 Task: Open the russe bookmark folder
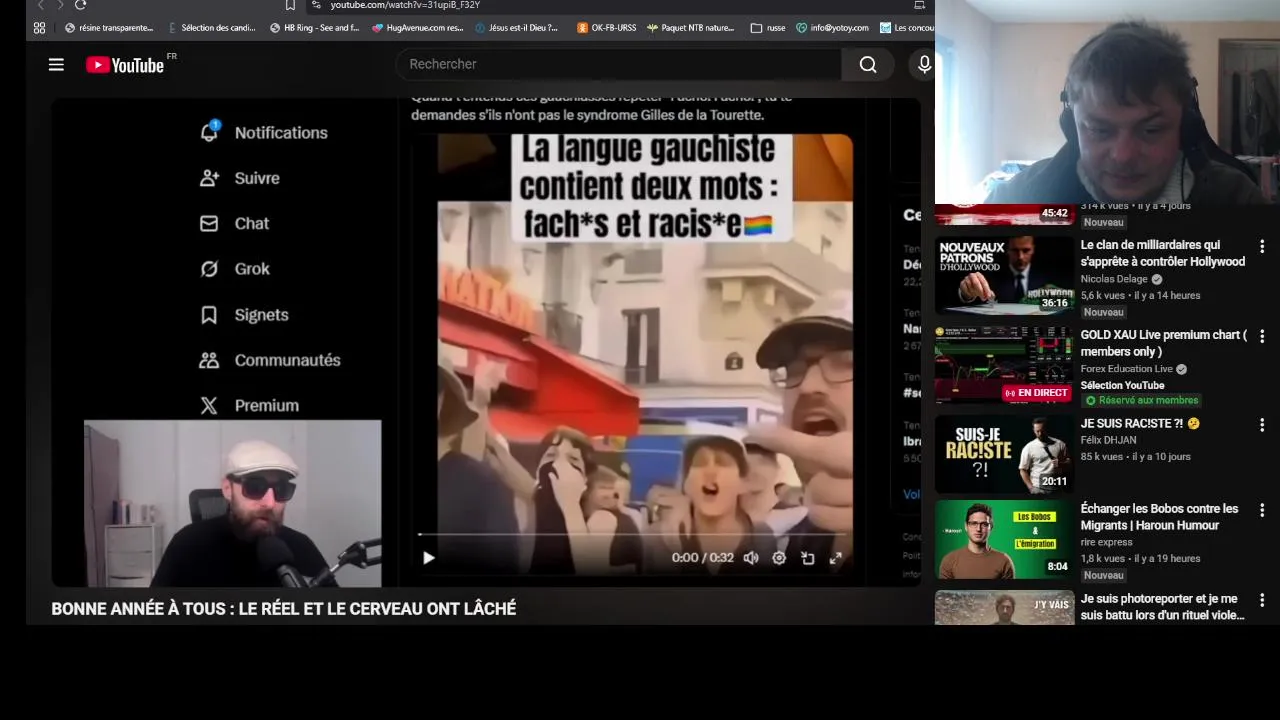coord(768,28)
